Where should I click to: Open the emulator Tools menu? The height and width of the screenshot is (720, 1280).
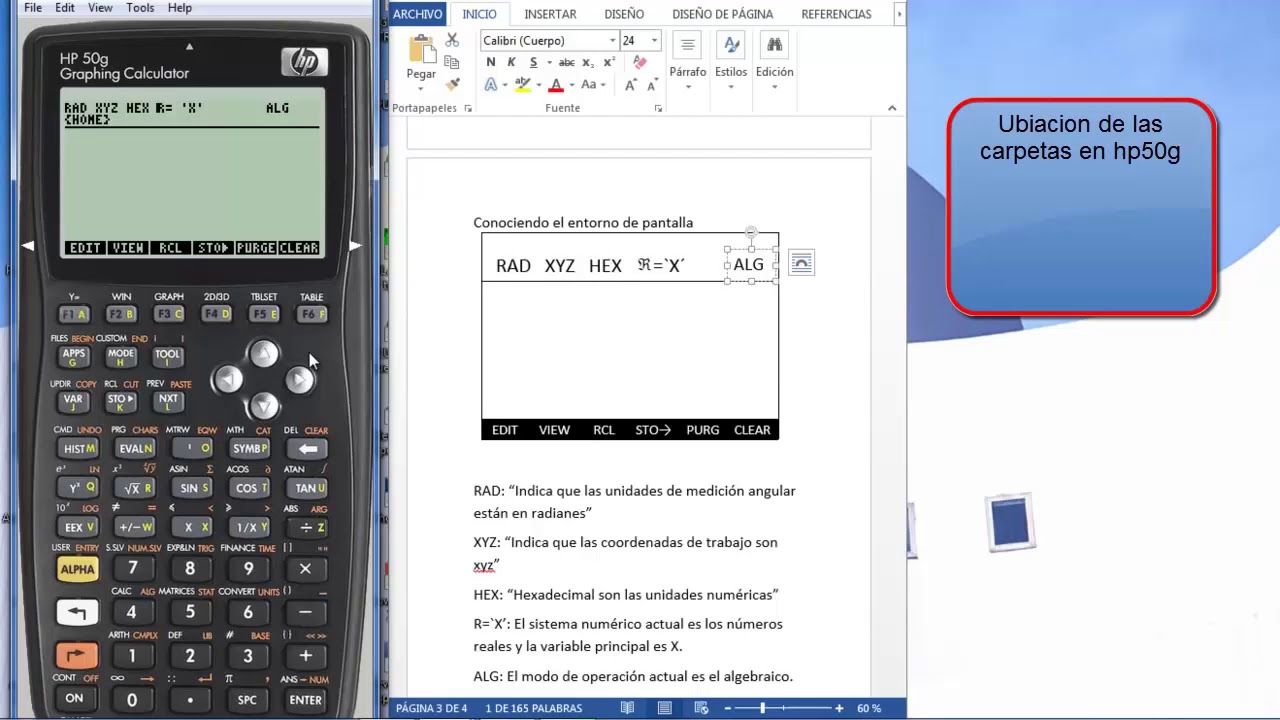(x=140, y=8)
